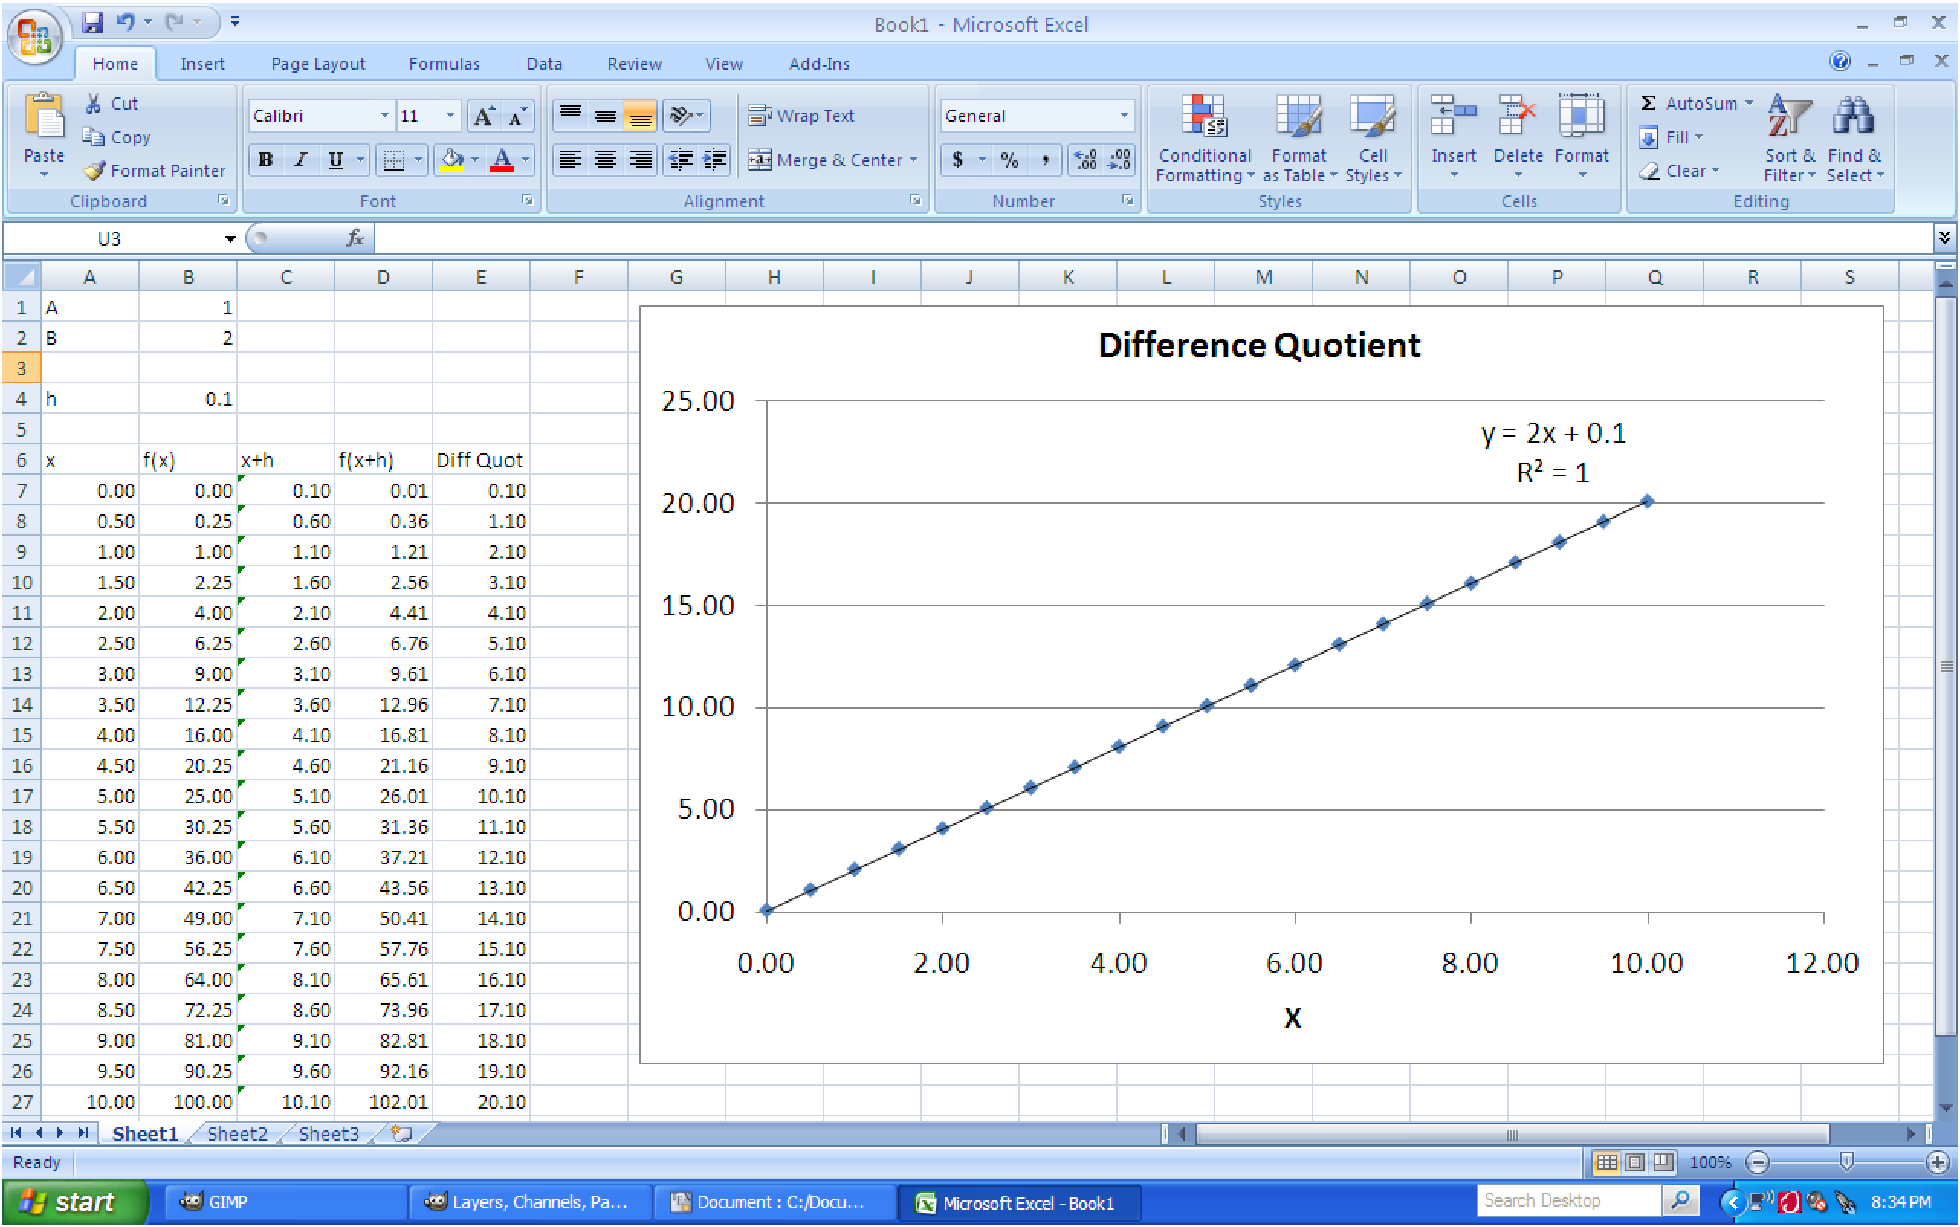Increase decimal places

[x=1085, y=160]
